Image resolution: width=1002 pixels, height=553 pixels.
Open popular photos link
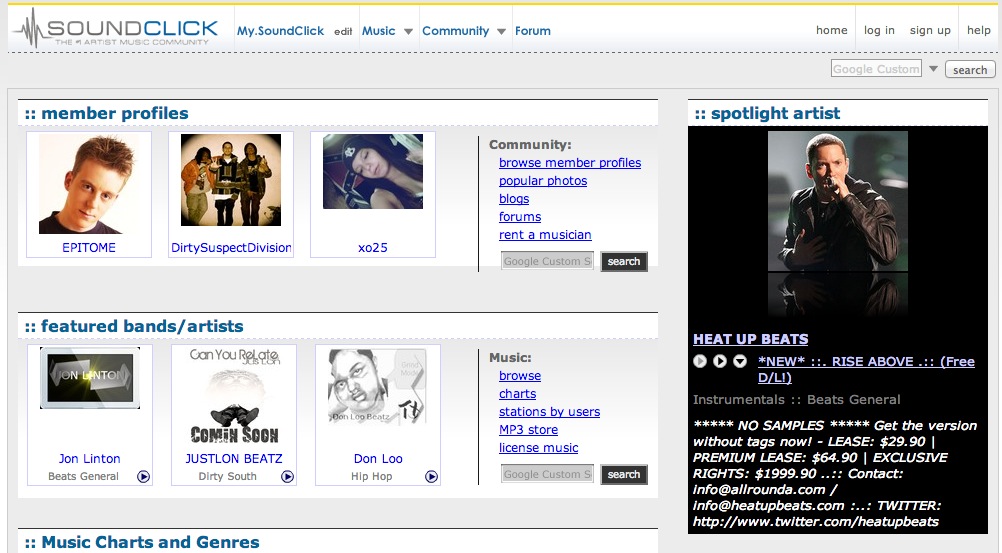pos(543,181)
